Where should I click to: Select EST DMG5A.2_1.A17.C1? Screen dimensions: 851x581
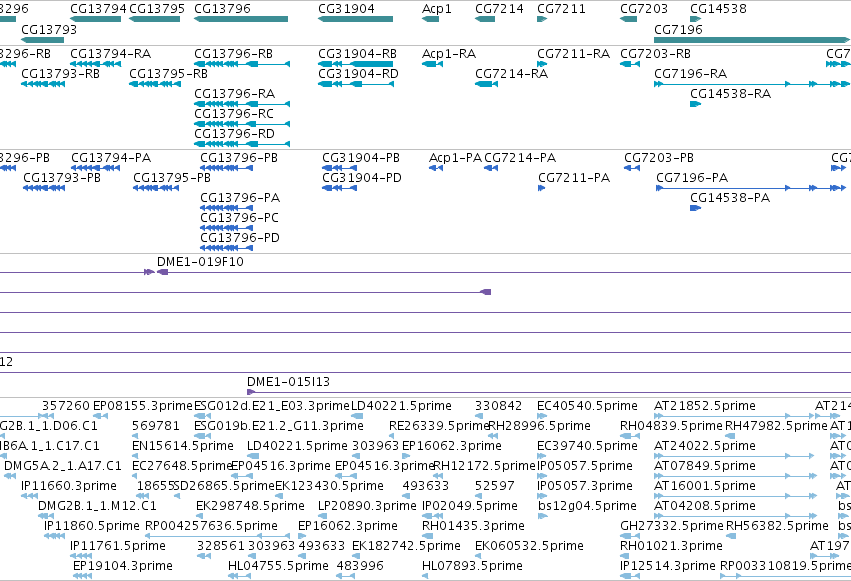tap(63, 466)
